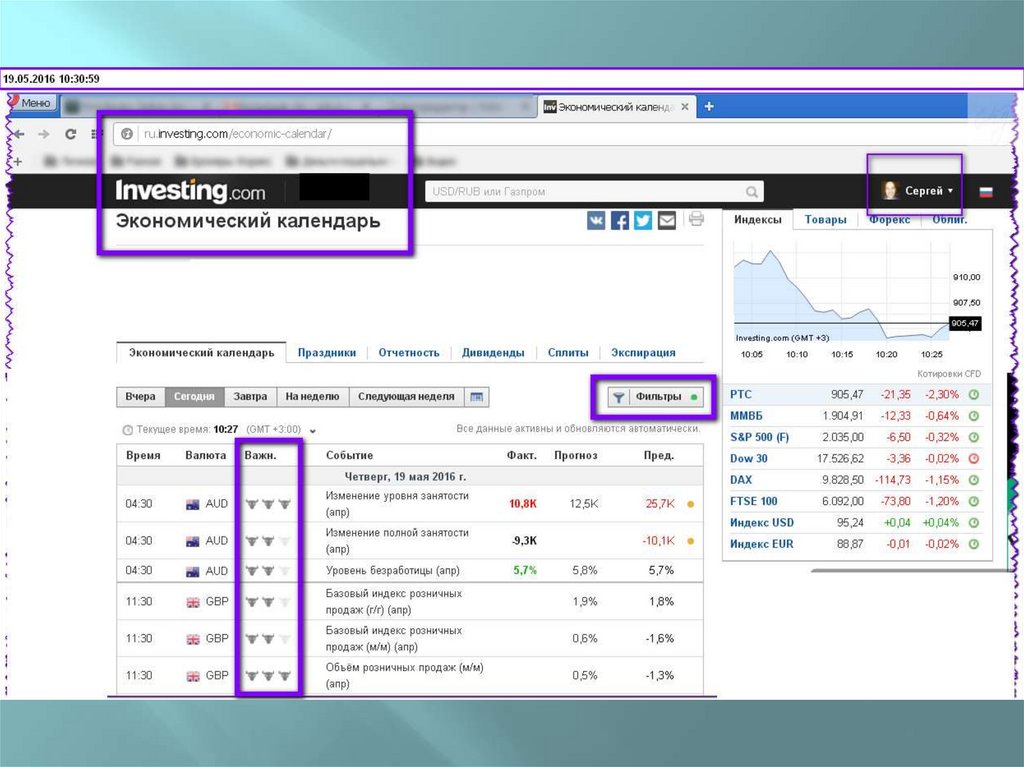Click the clock icon next to Dow 30

973,458
